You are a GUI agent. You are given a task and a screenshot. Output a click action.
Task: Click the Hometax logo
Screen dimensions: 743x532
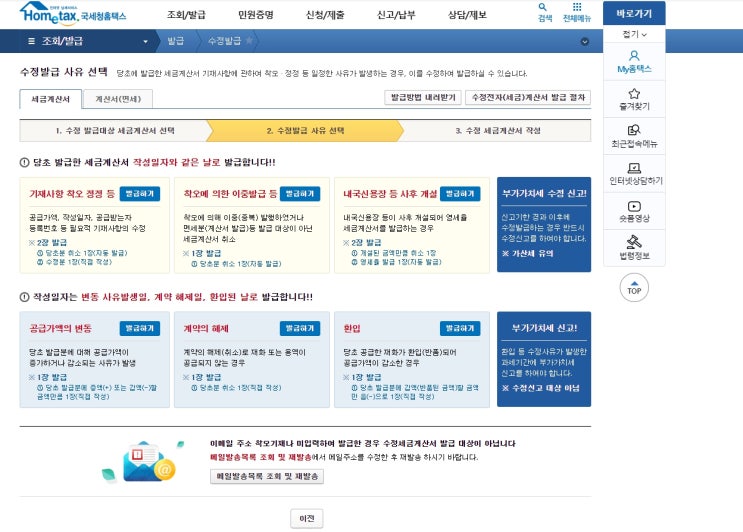tap(72, 14)
